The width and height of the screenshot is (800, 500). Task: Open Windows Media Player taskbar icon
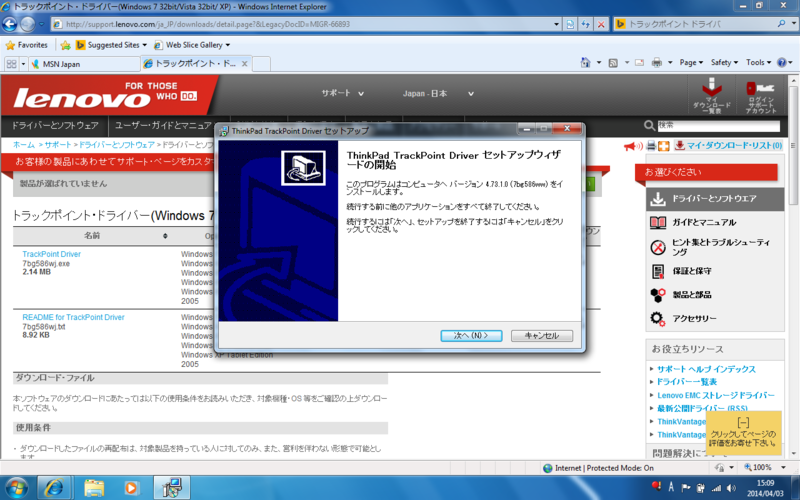[131, 488]
